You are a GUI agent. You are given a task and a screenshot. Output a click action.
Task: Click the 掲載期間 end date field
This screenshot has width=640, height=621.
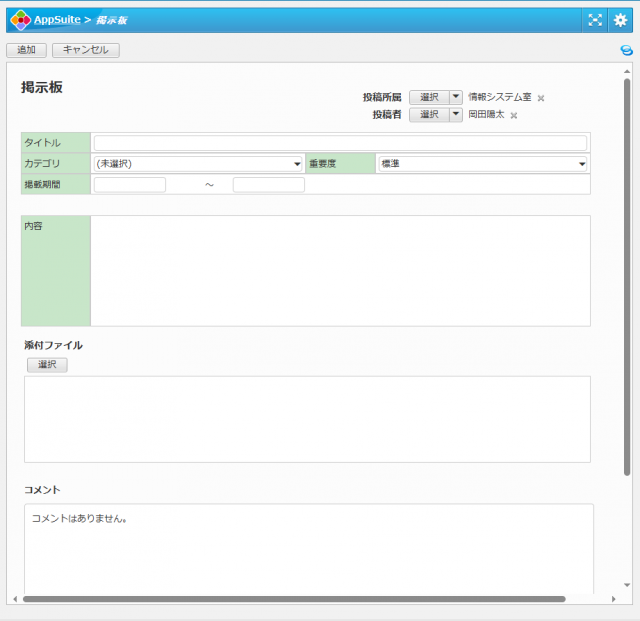(x=268, y=185)
